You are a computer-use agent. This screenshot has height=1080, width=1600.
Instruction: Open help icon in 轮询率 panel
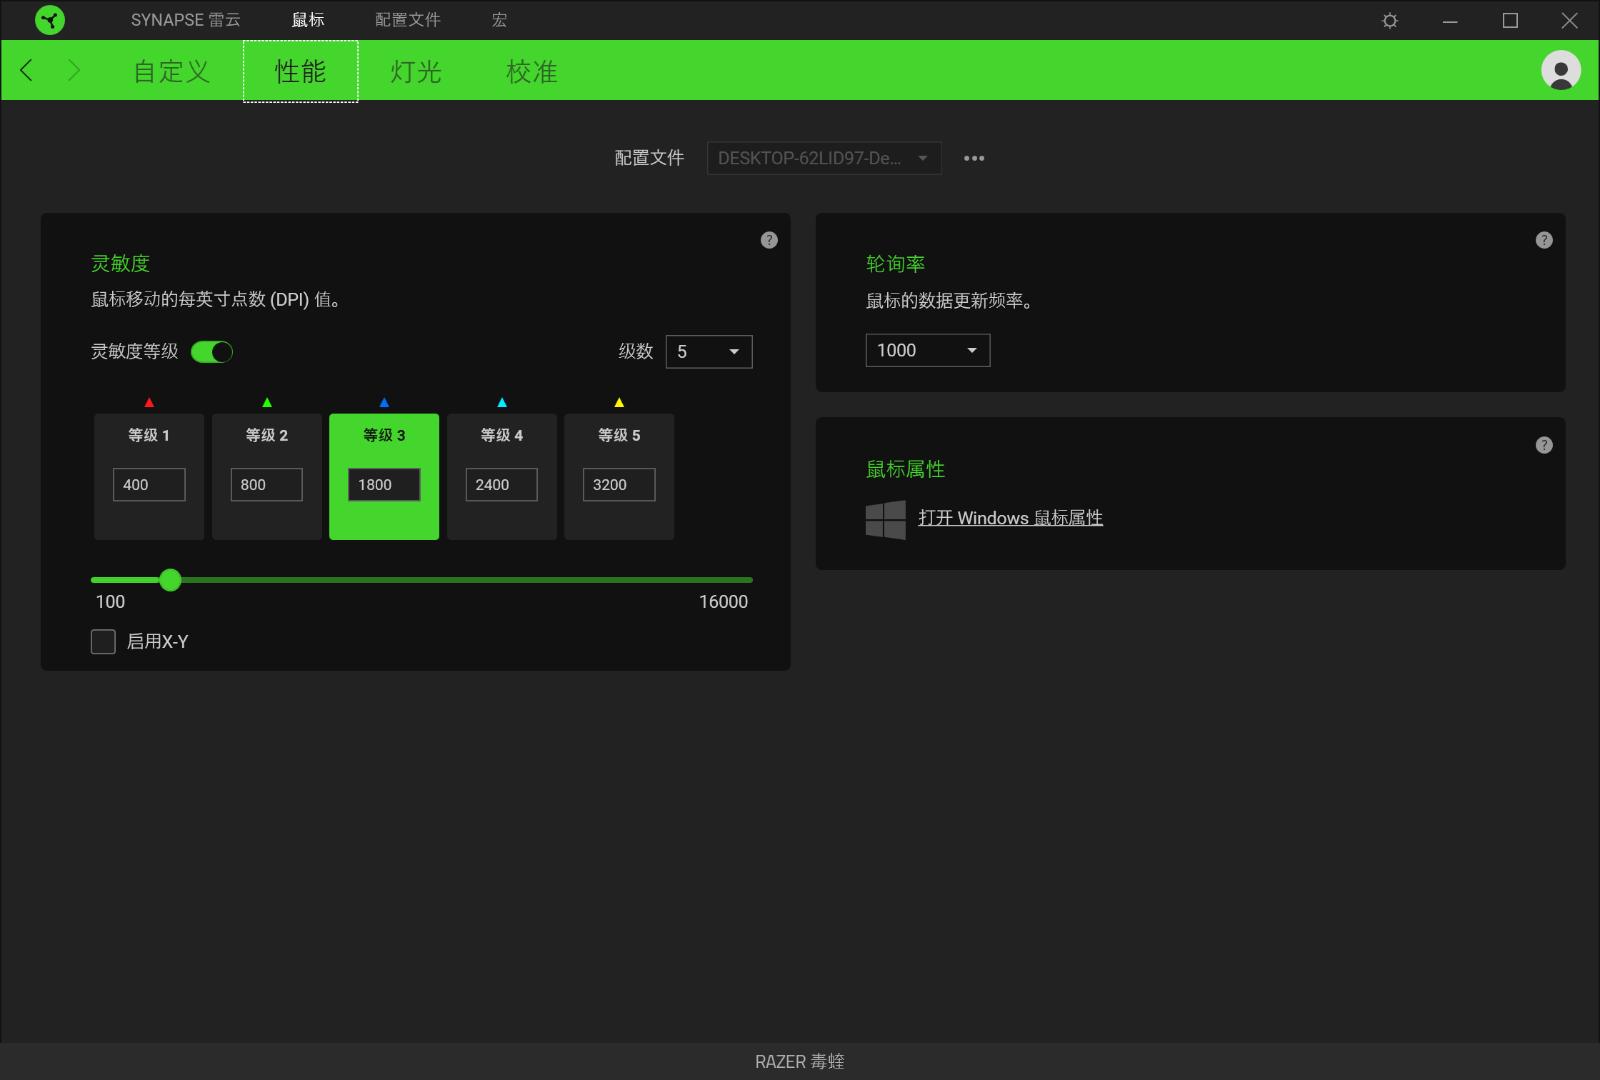point(1544,241)
